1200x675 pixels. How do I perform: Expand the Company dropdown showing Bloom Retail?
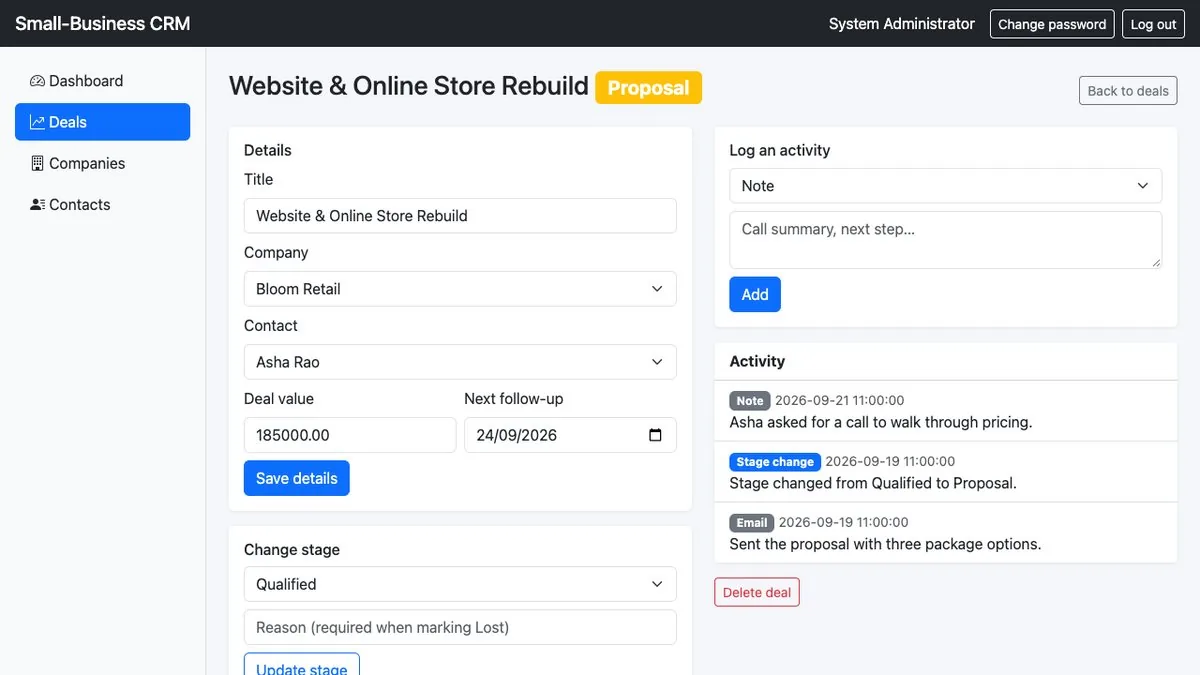coord(460,289)
